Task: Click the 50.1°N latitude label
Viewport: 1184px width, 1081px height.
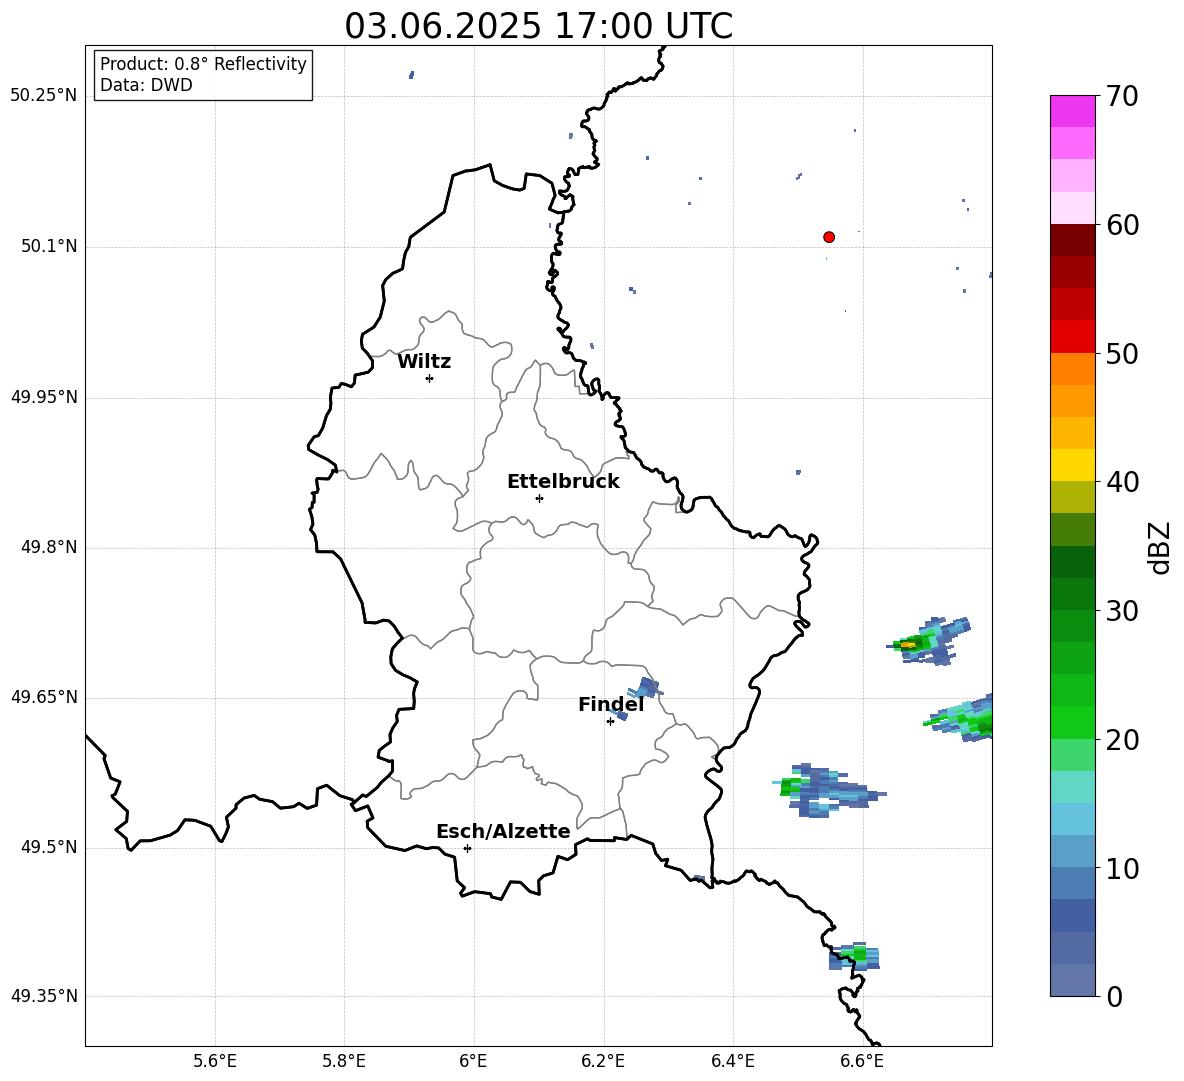Action: (50, 247)
